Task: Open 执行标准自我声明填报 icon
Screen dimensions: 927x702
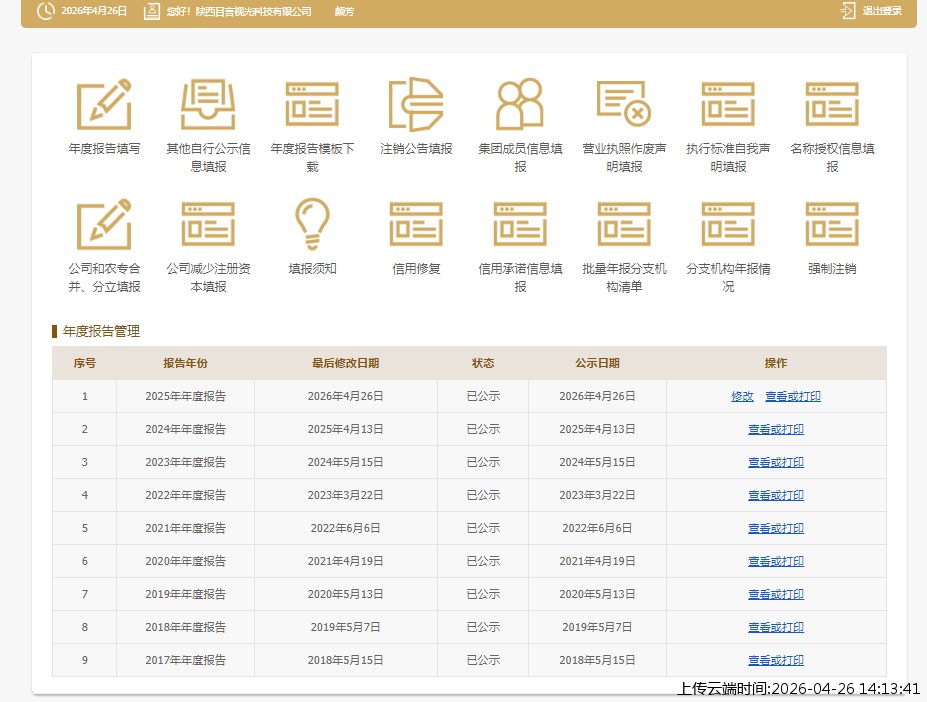Action: (x=728, y=104)
